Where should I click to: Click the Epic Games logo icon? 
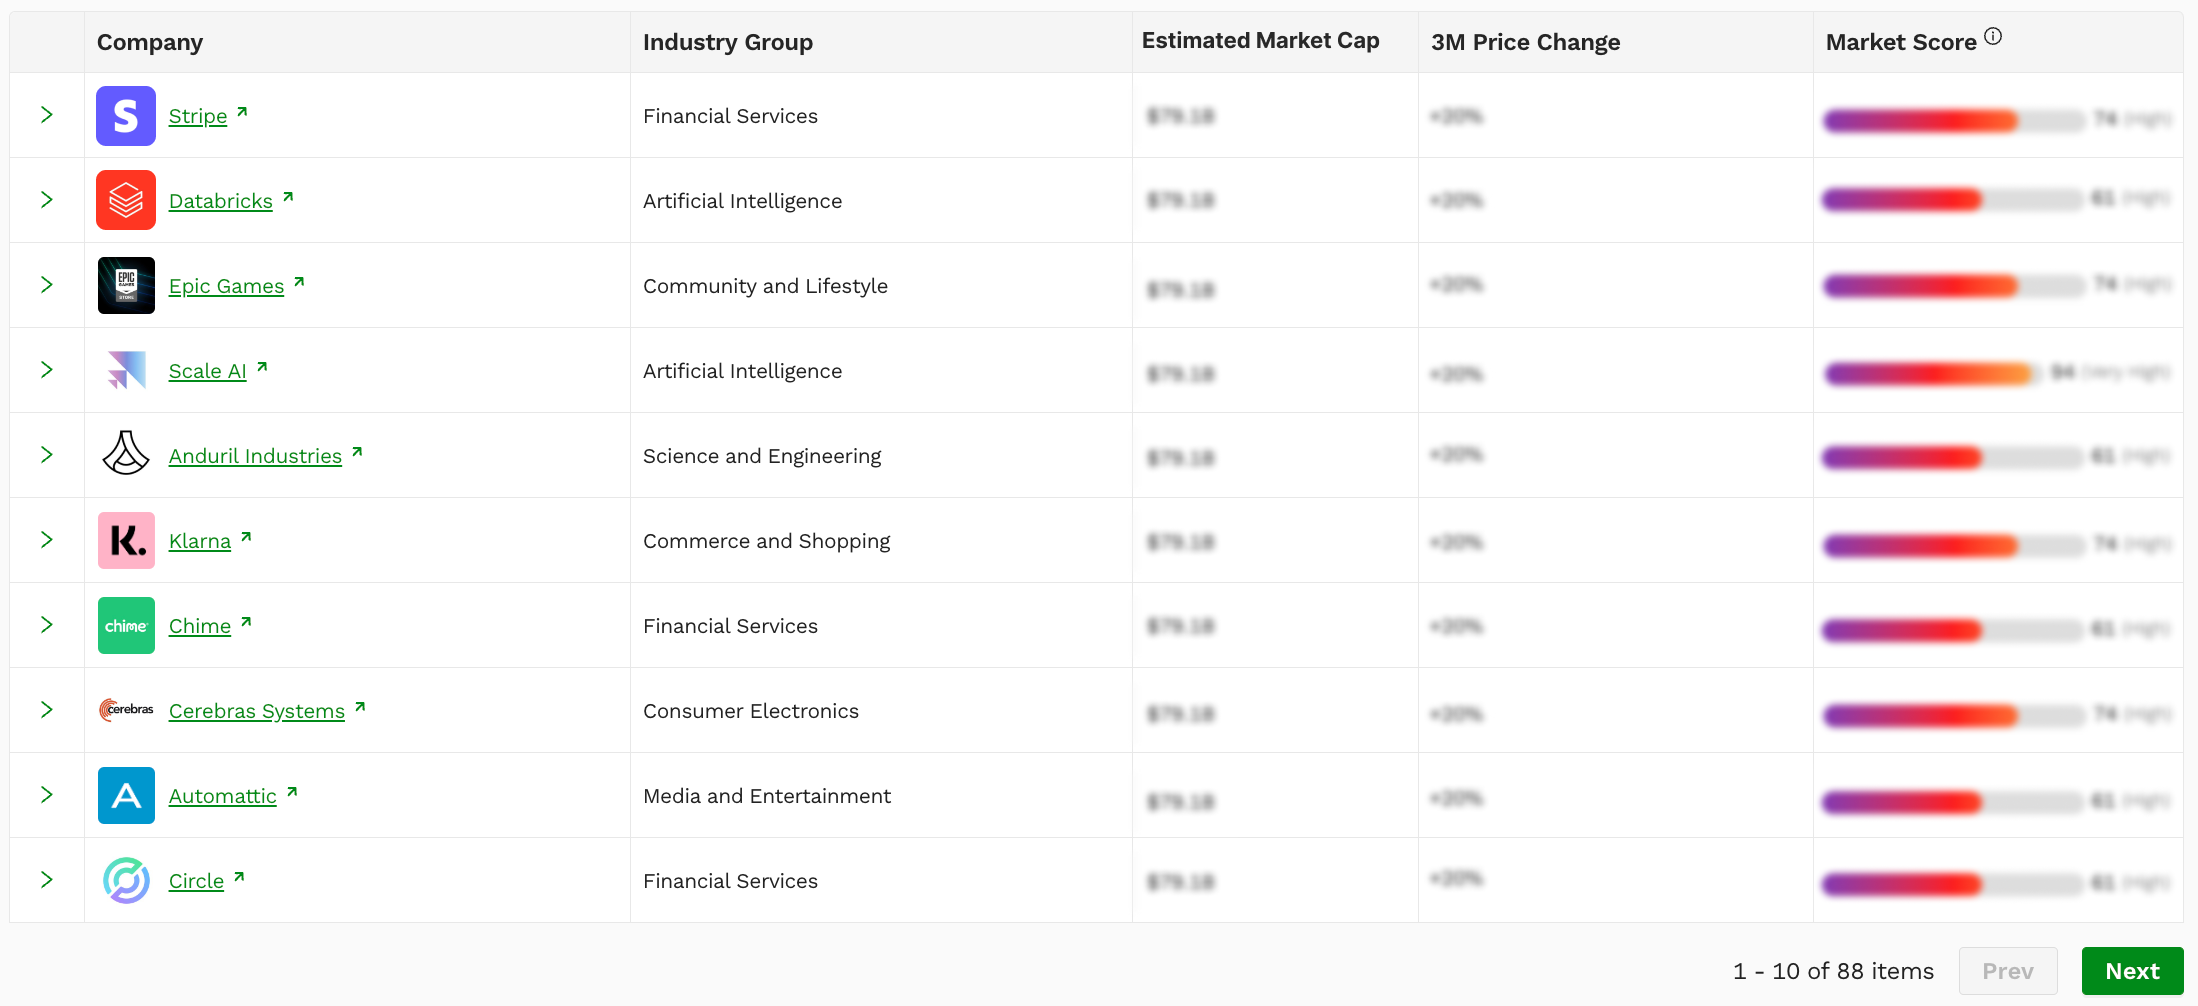pos(126,285)
